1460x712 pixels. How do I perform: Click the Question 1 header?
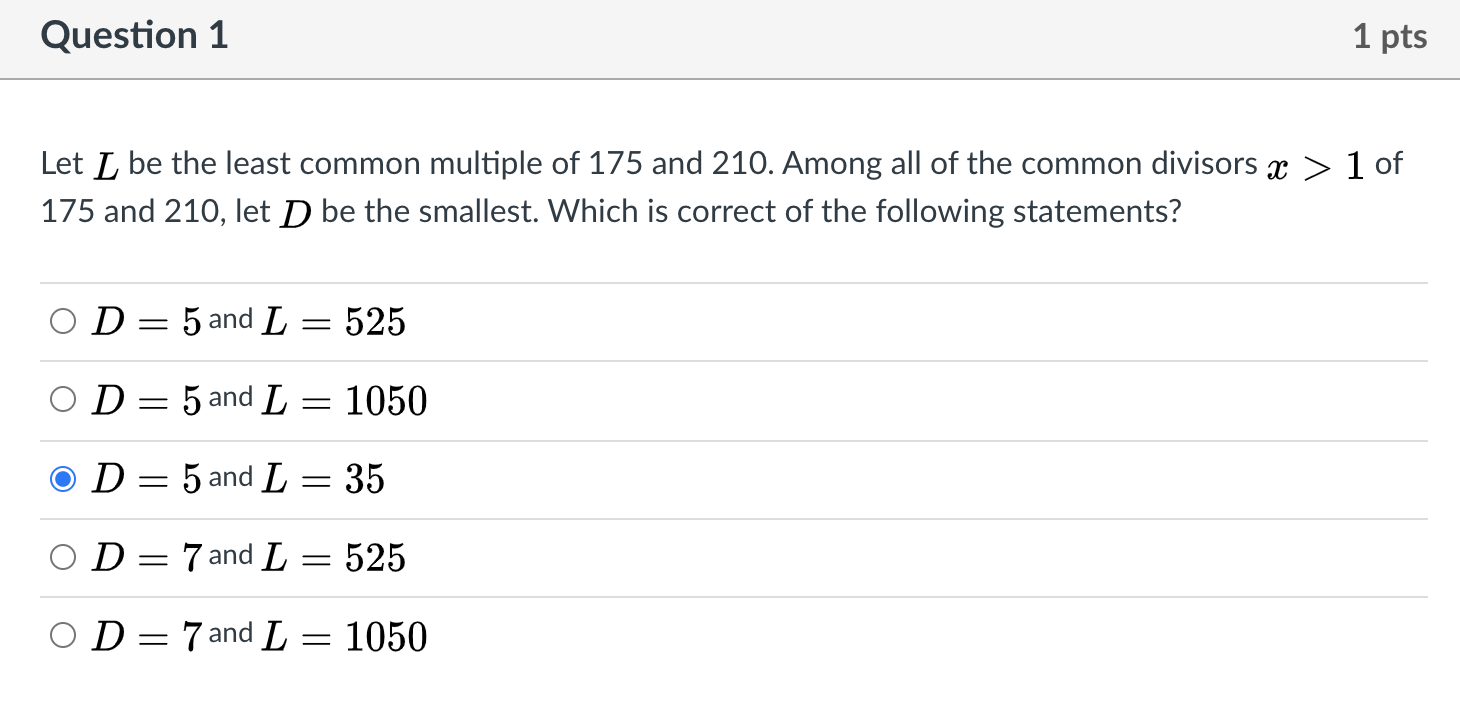tap(134, 35)
